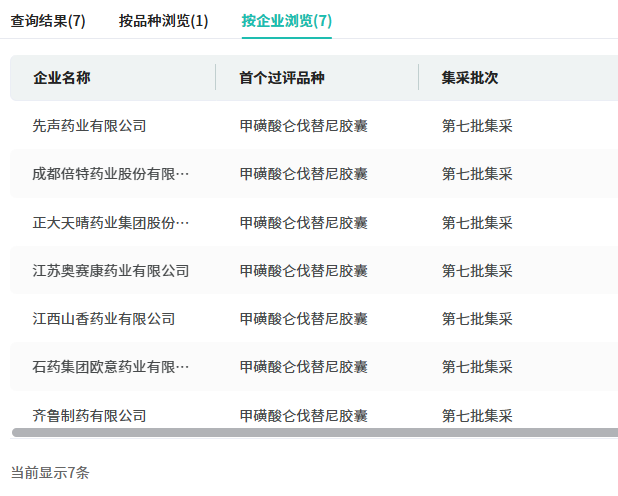The image size is (618, 496).
Task: Select the 按企业浏览(7) tab
Action: point(286,20)
